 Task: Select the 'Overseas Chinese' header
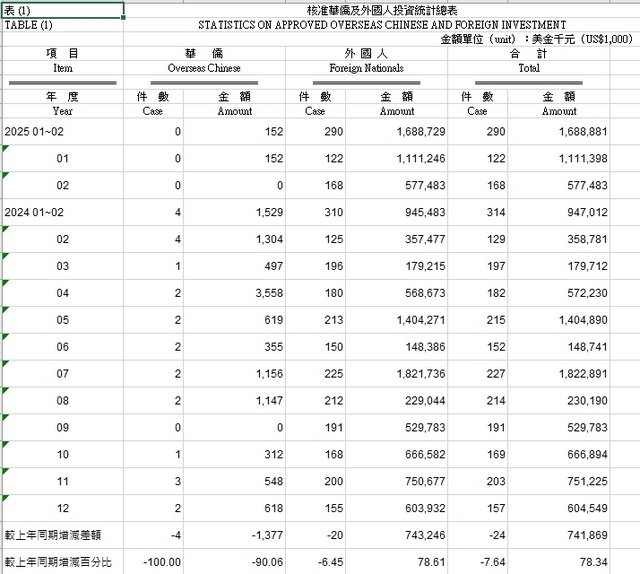click(204, 68)
